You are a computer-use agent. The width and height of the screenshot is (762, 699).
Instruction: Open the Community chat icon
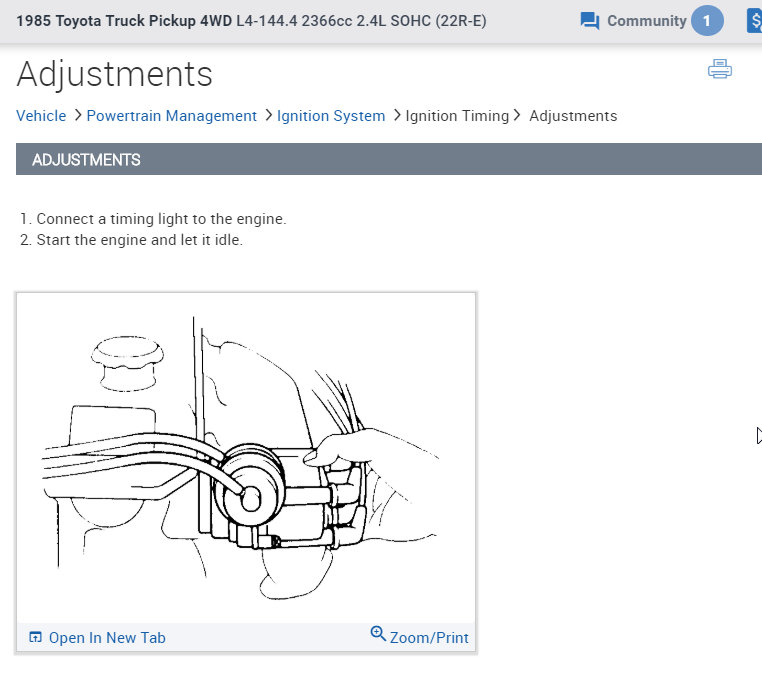pyautogui.click(x=589, y=21)
